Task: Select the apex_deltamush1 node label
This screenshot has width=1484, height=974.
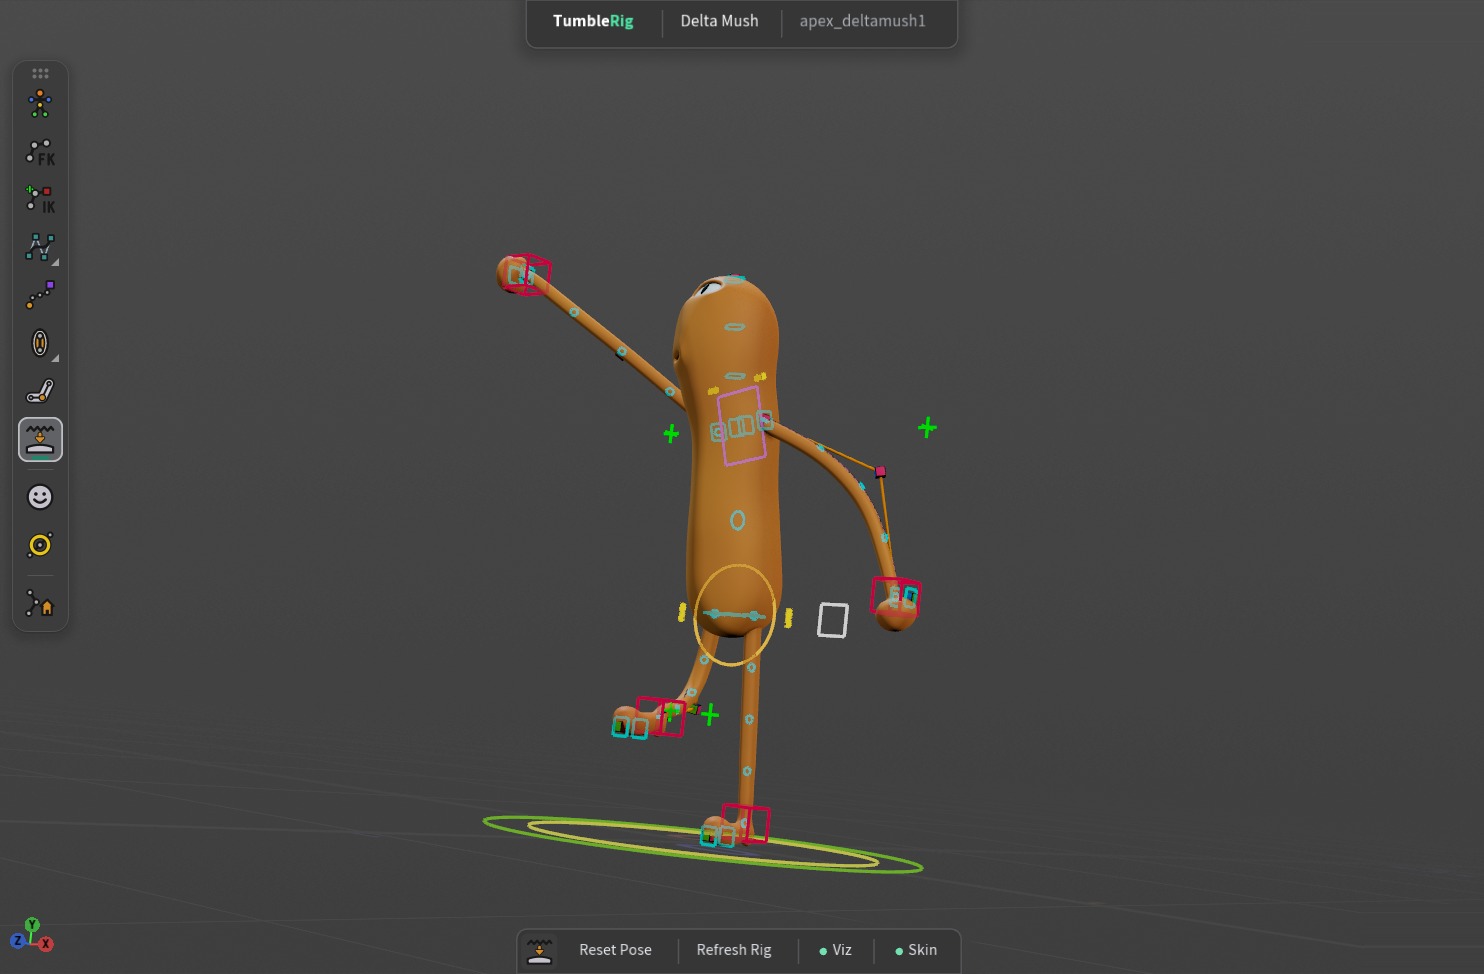Action: (862, 21)
